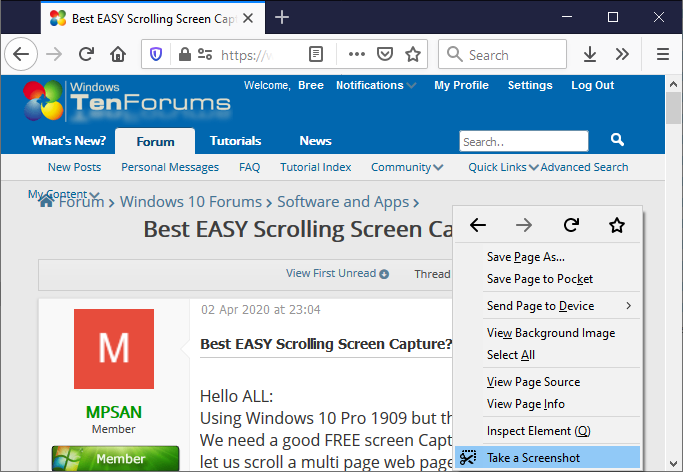Viewport: 683px width, 472px height.
Task: Click Log Out link
Action: coord(592,85)
